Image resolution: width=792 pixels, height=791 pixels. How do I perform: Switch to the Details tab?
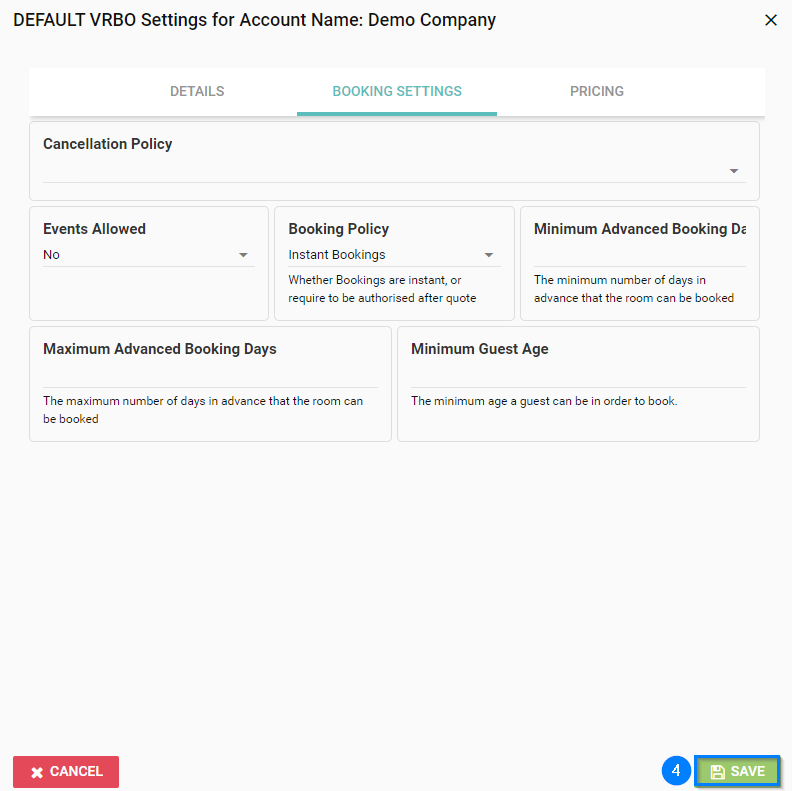[x=197, y=91]
